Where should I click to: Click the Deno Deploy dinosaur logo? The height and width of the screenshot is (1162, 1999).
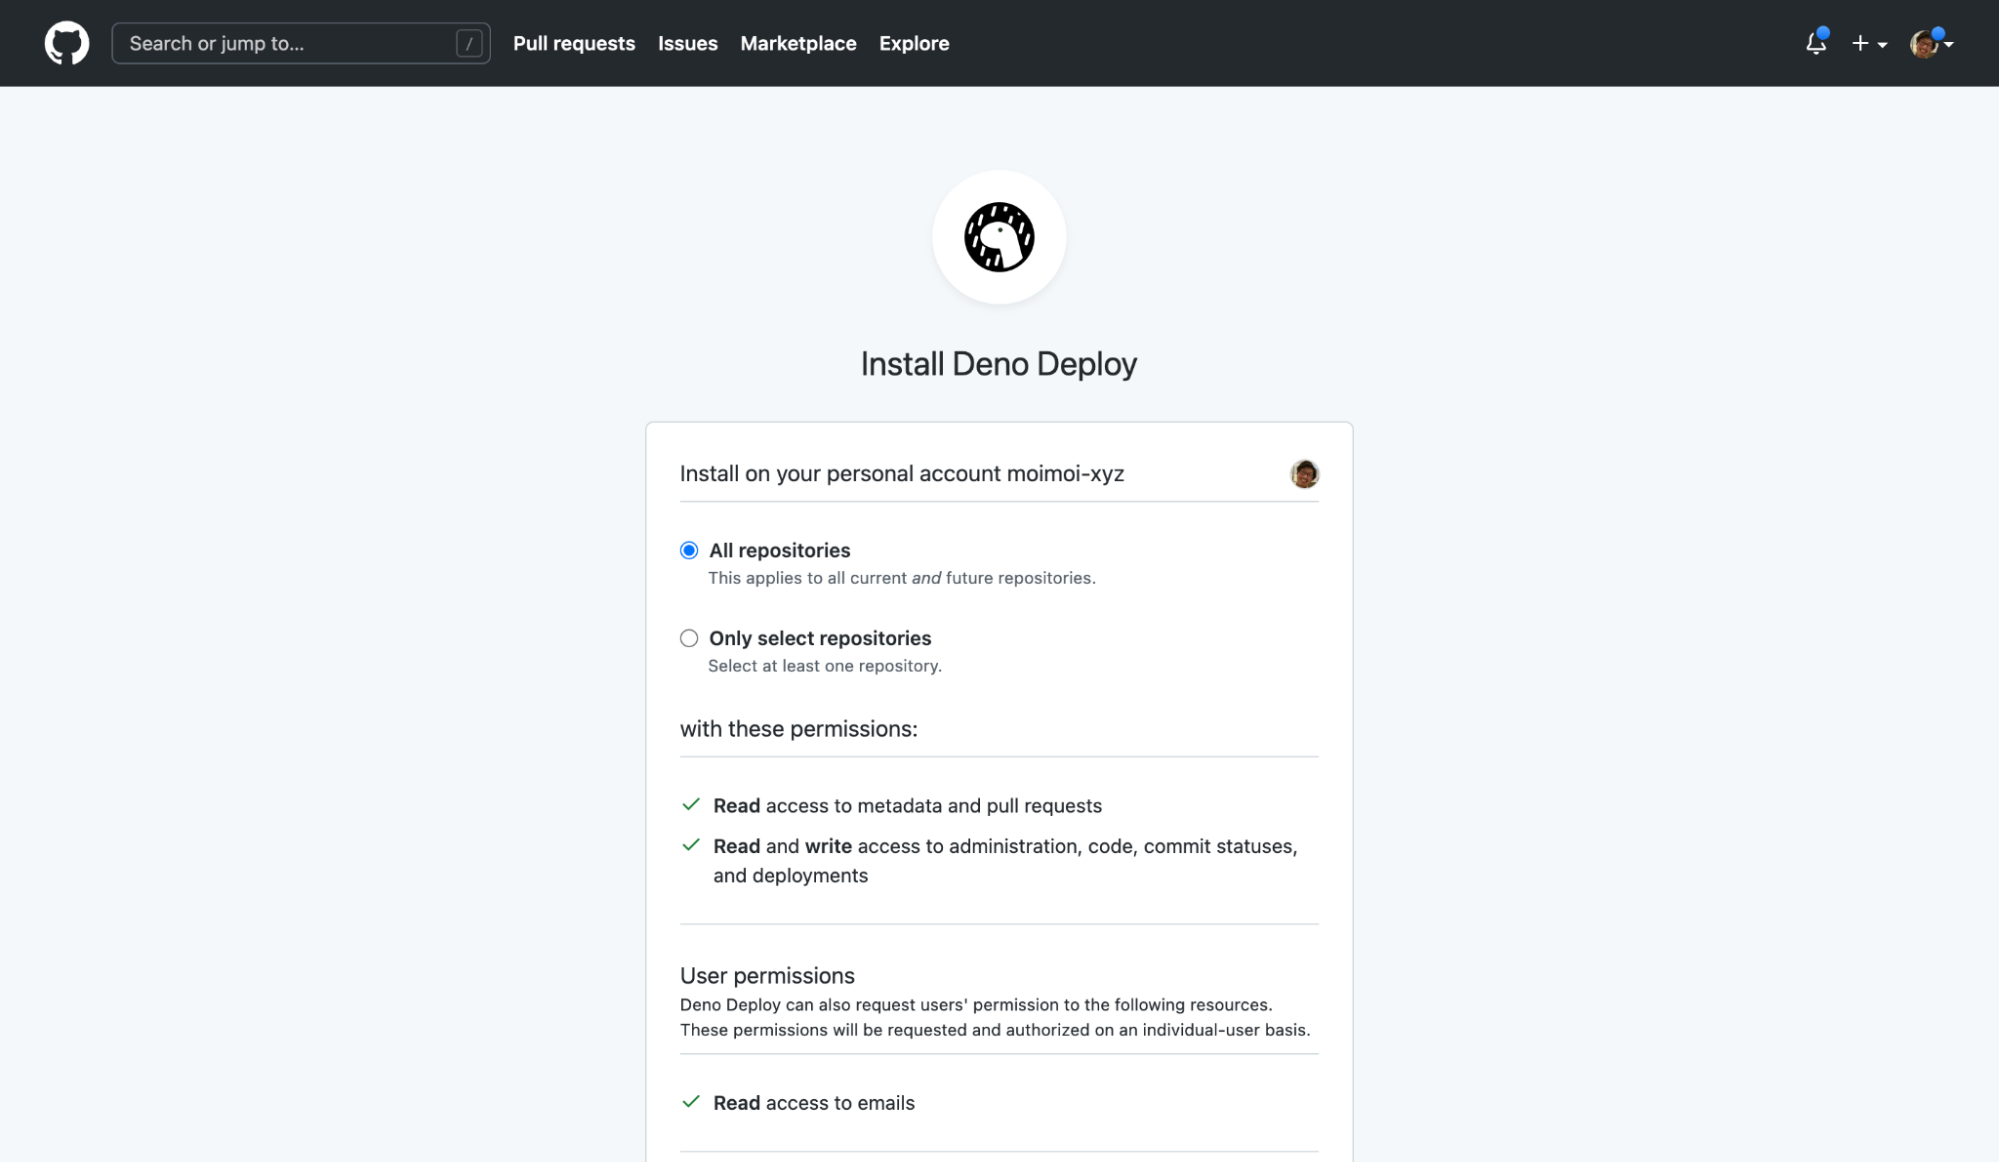(998, 237)
